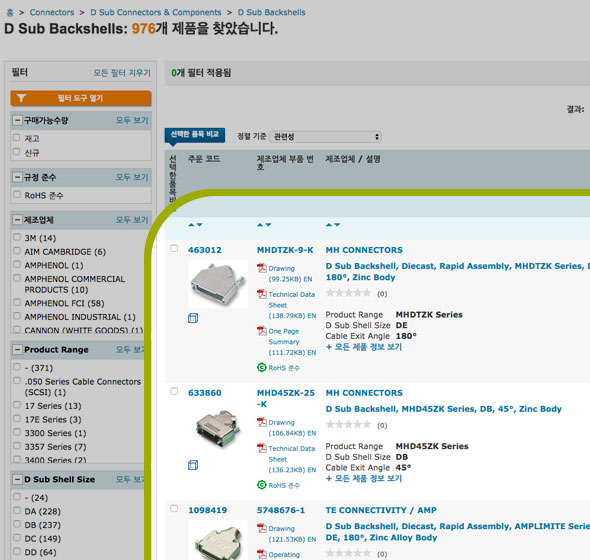Sort order code column descending arrow

point(200,225)
